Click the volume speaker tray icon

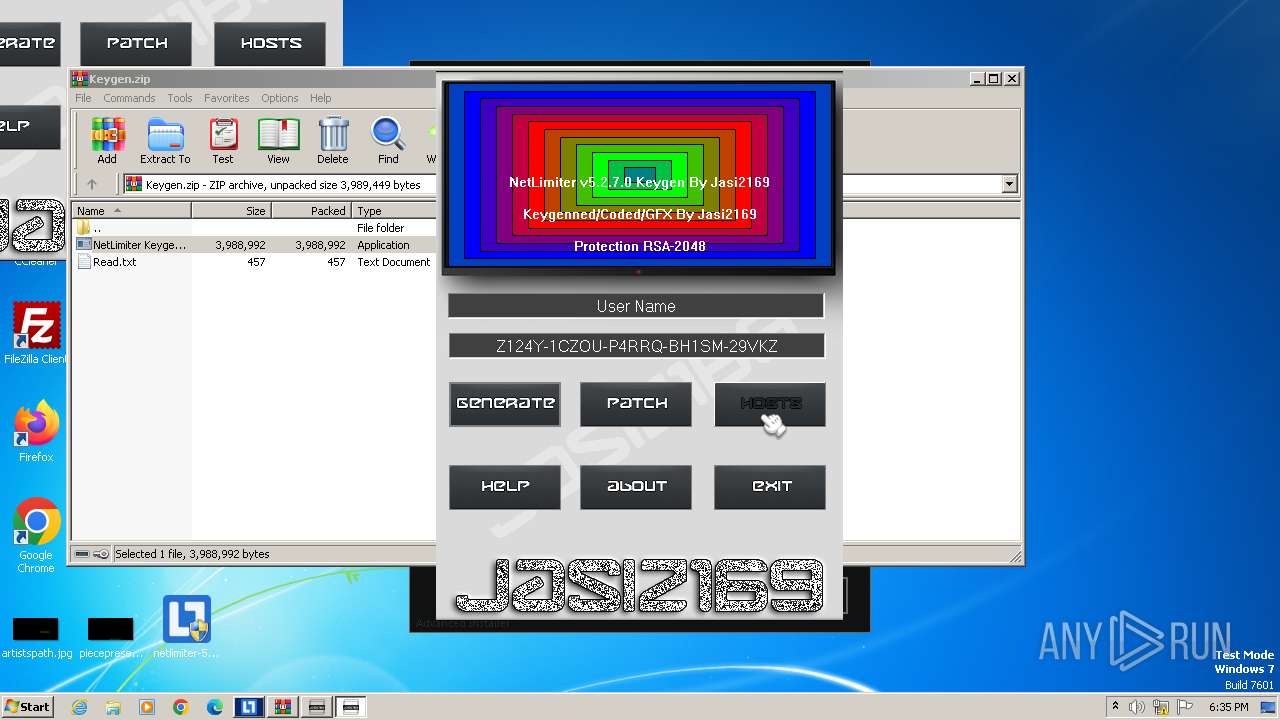click(1136, 707)
